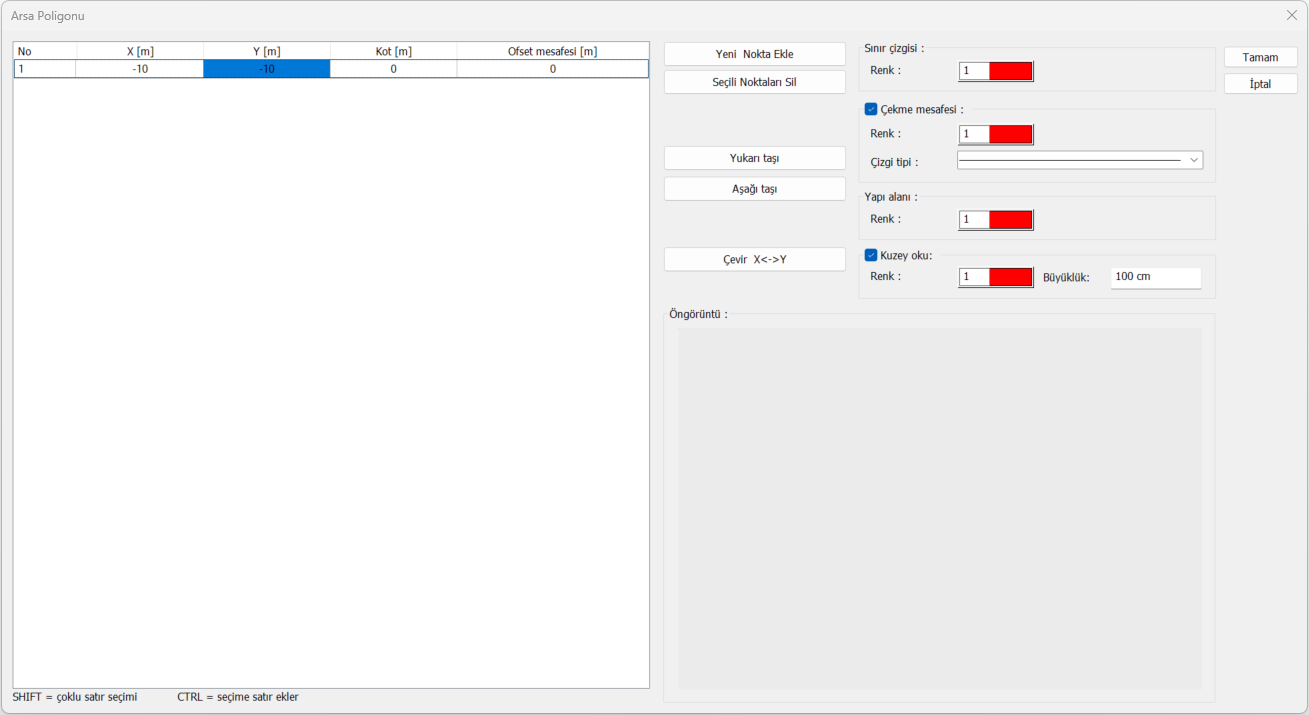This screenshot has height=715, width=1309.
Task: Click the Ofset mesafesi cell in row 1
Action: (552, 69)
